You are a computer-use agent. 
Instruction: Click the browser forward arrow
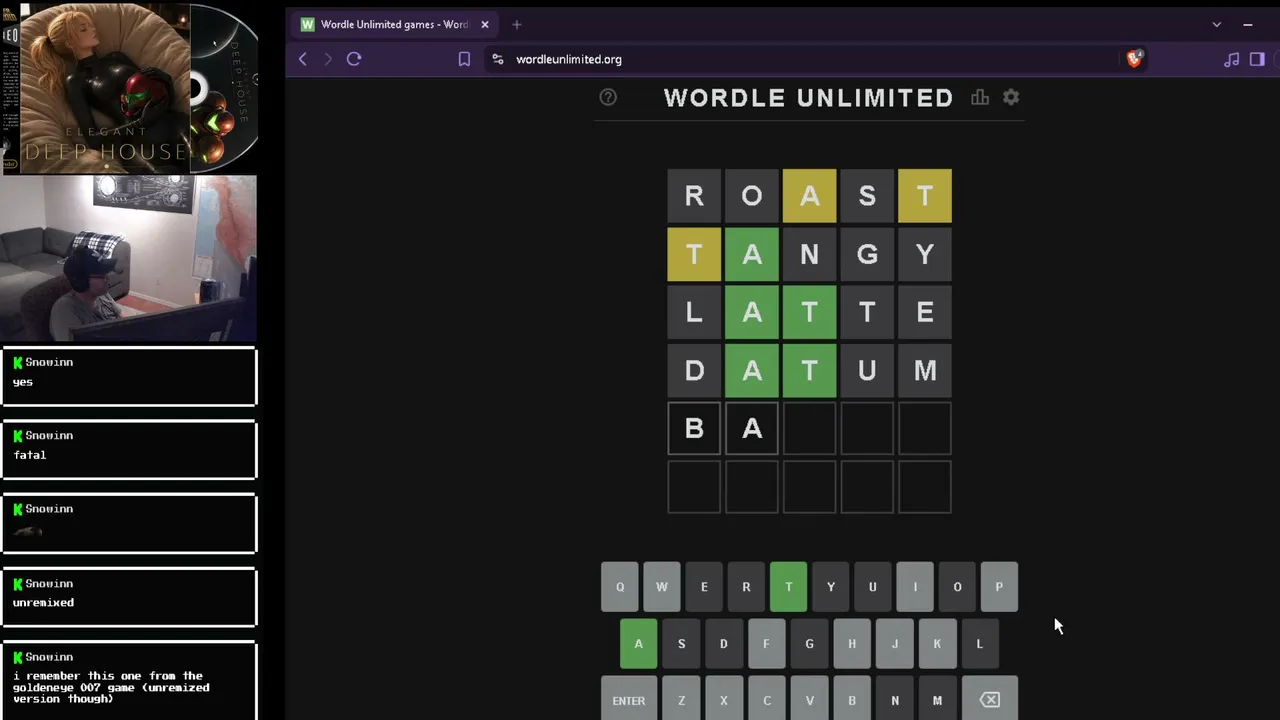(327, 59)
